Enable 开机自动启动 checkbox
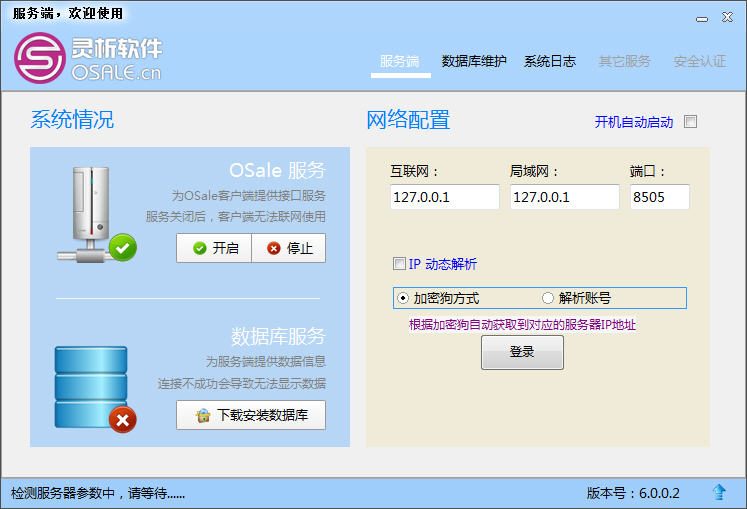The image size is (747, 509). tap(690, 122)
